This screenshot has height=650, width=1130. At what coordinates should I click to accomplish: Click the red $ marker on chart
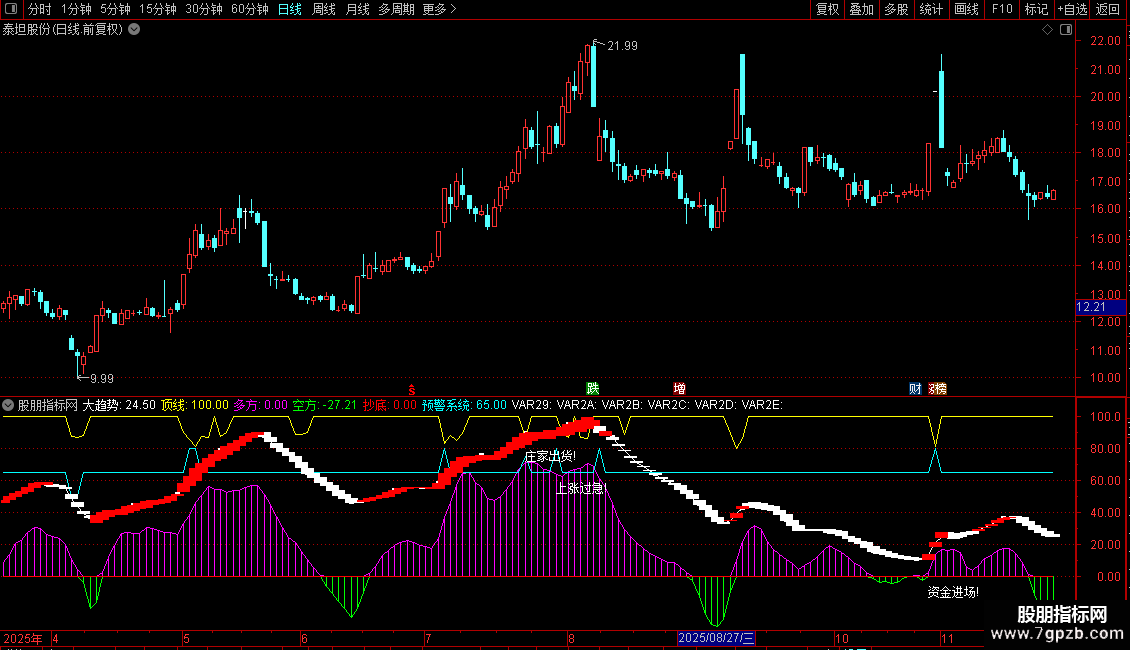click(411, 389)
